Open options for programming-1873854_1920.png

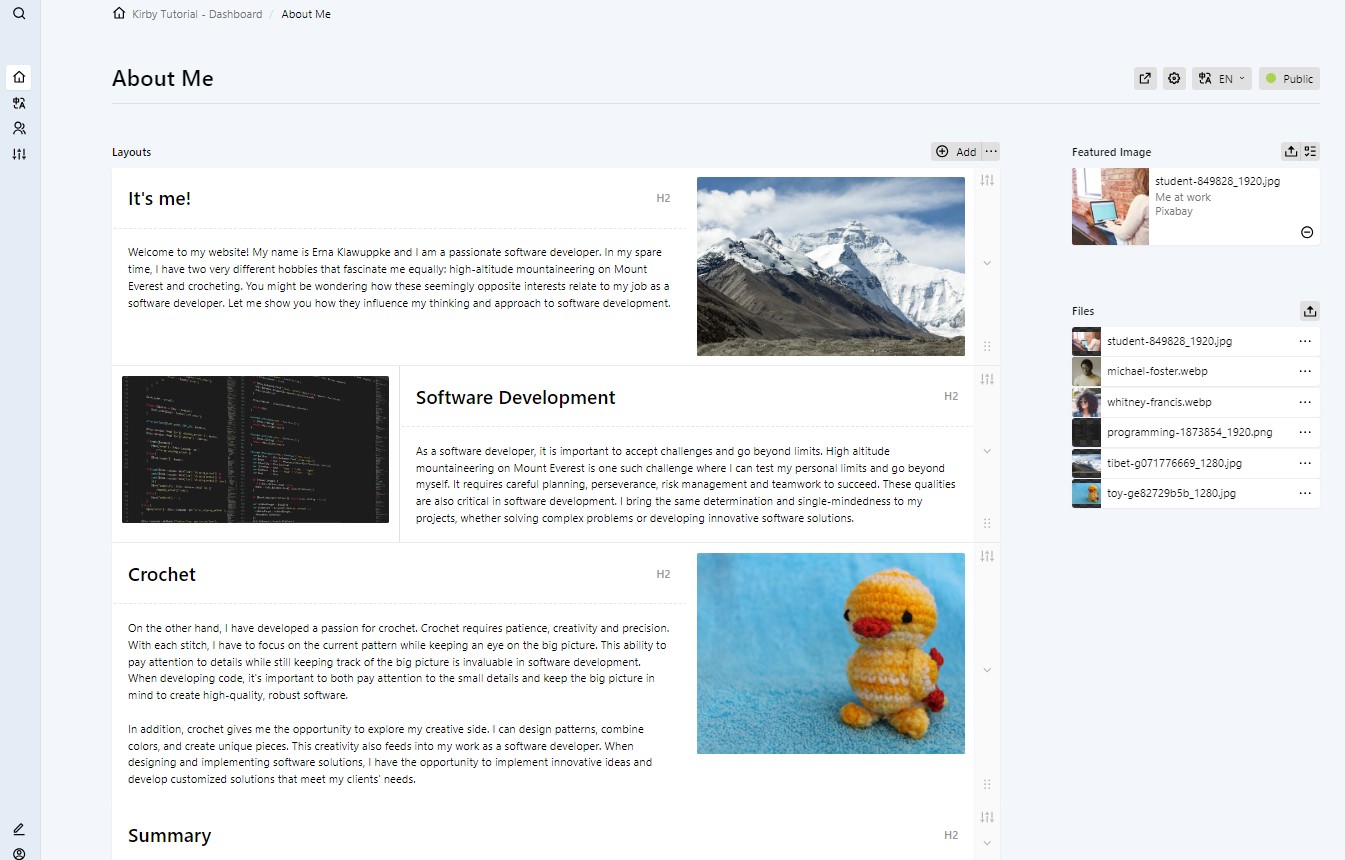coord(1305,432)
